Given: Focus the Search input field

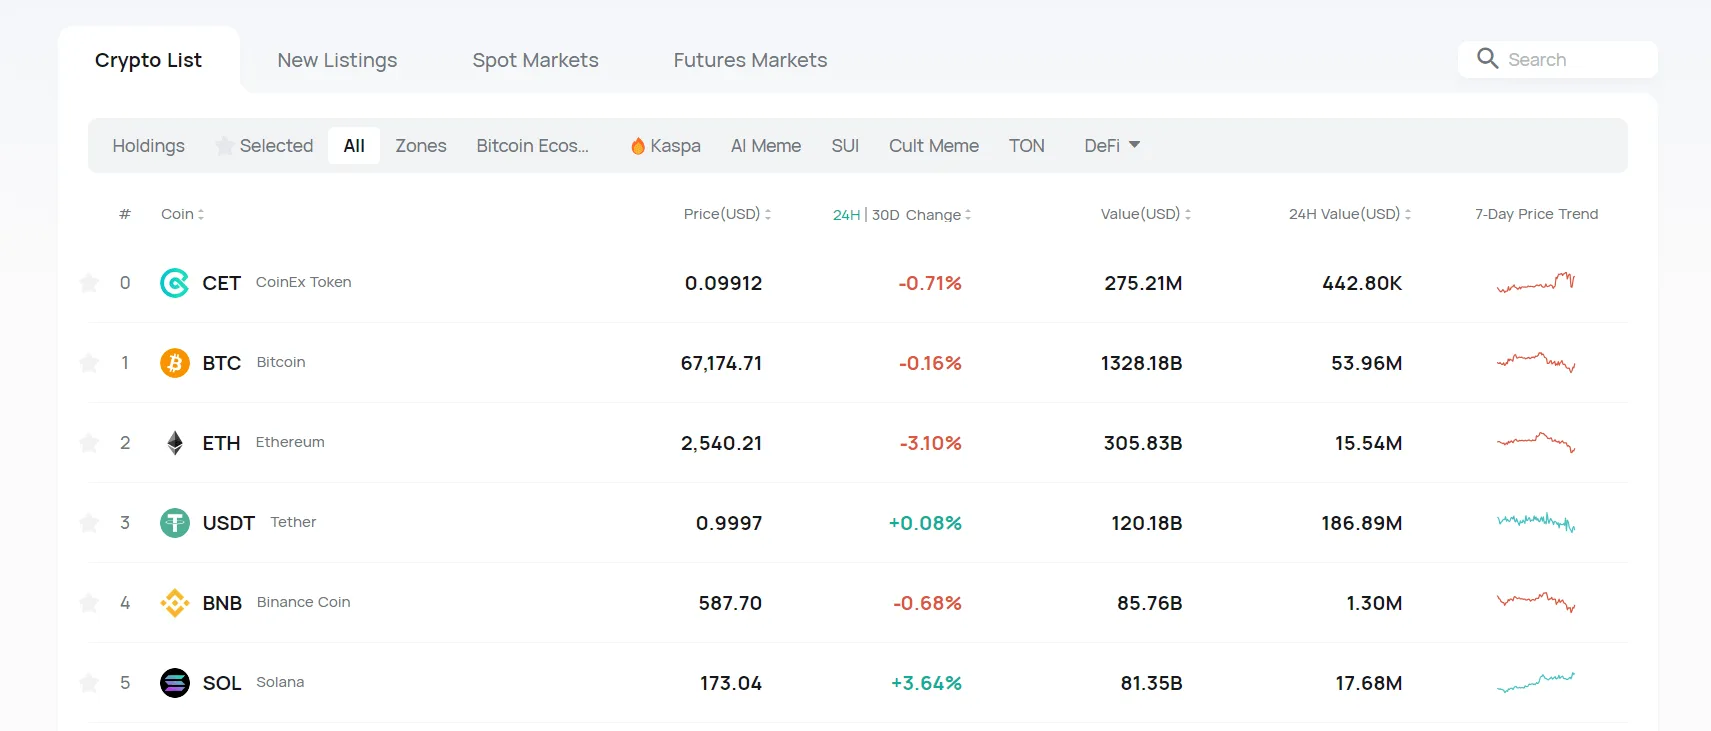Looking at the screenshot, I should coord(1558,59).
